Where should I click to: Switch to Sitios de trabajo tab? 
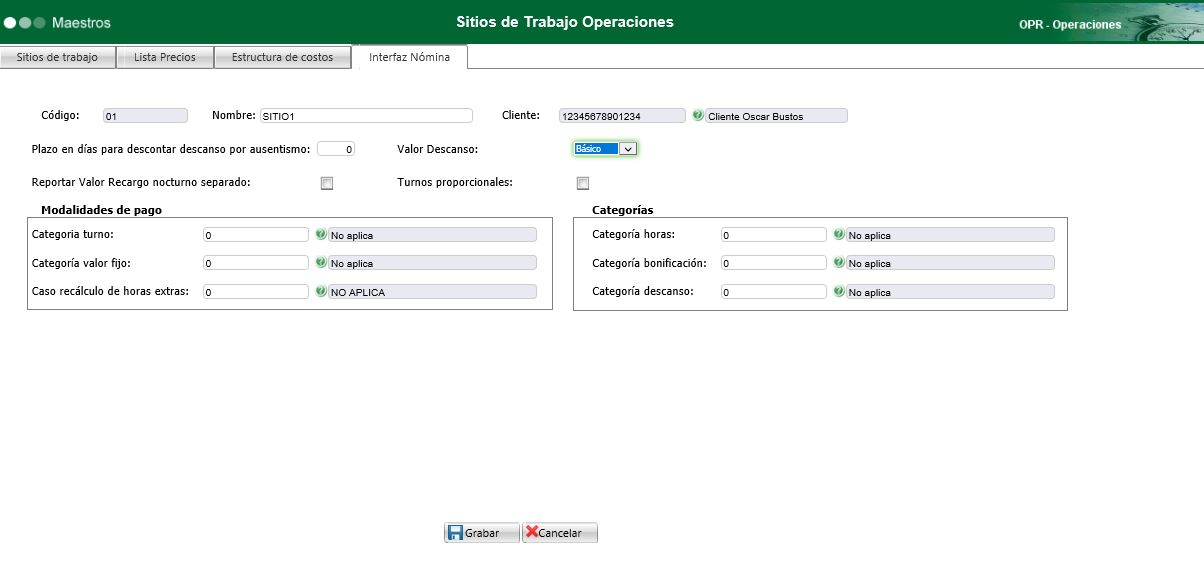pos(58,57)
